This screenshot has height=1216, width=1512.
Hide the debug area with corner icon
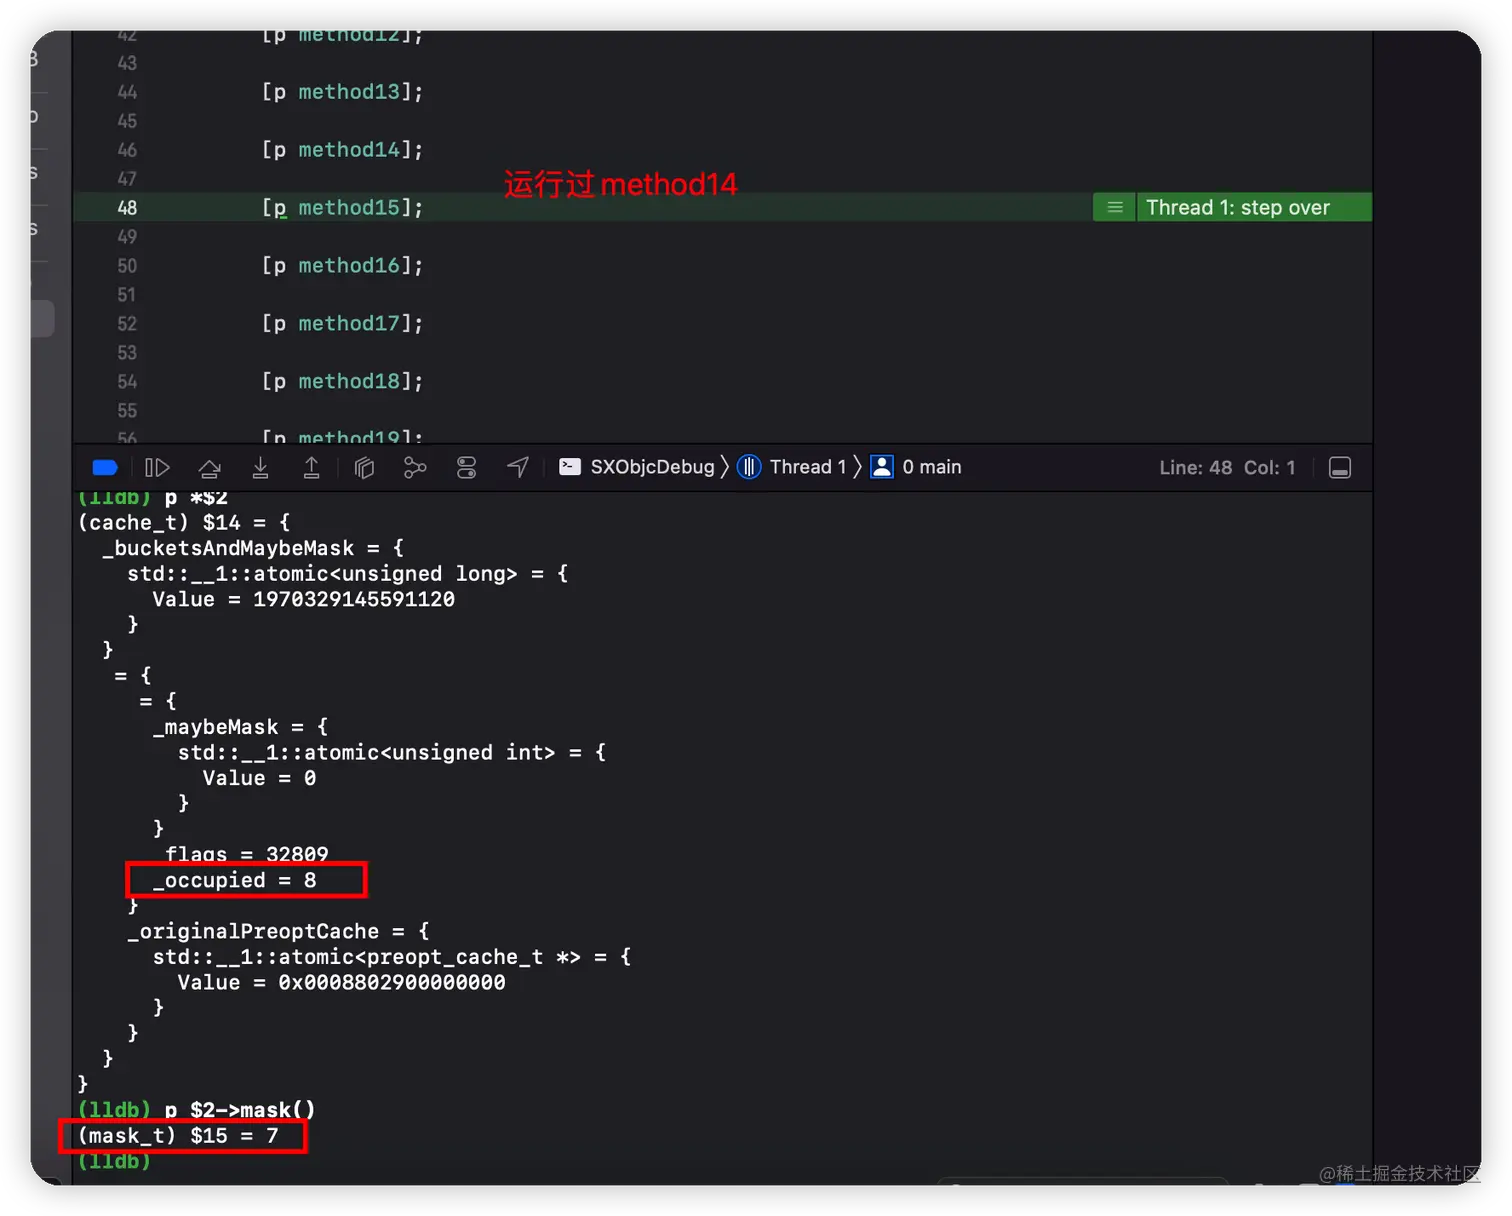tap(1340, 467)
